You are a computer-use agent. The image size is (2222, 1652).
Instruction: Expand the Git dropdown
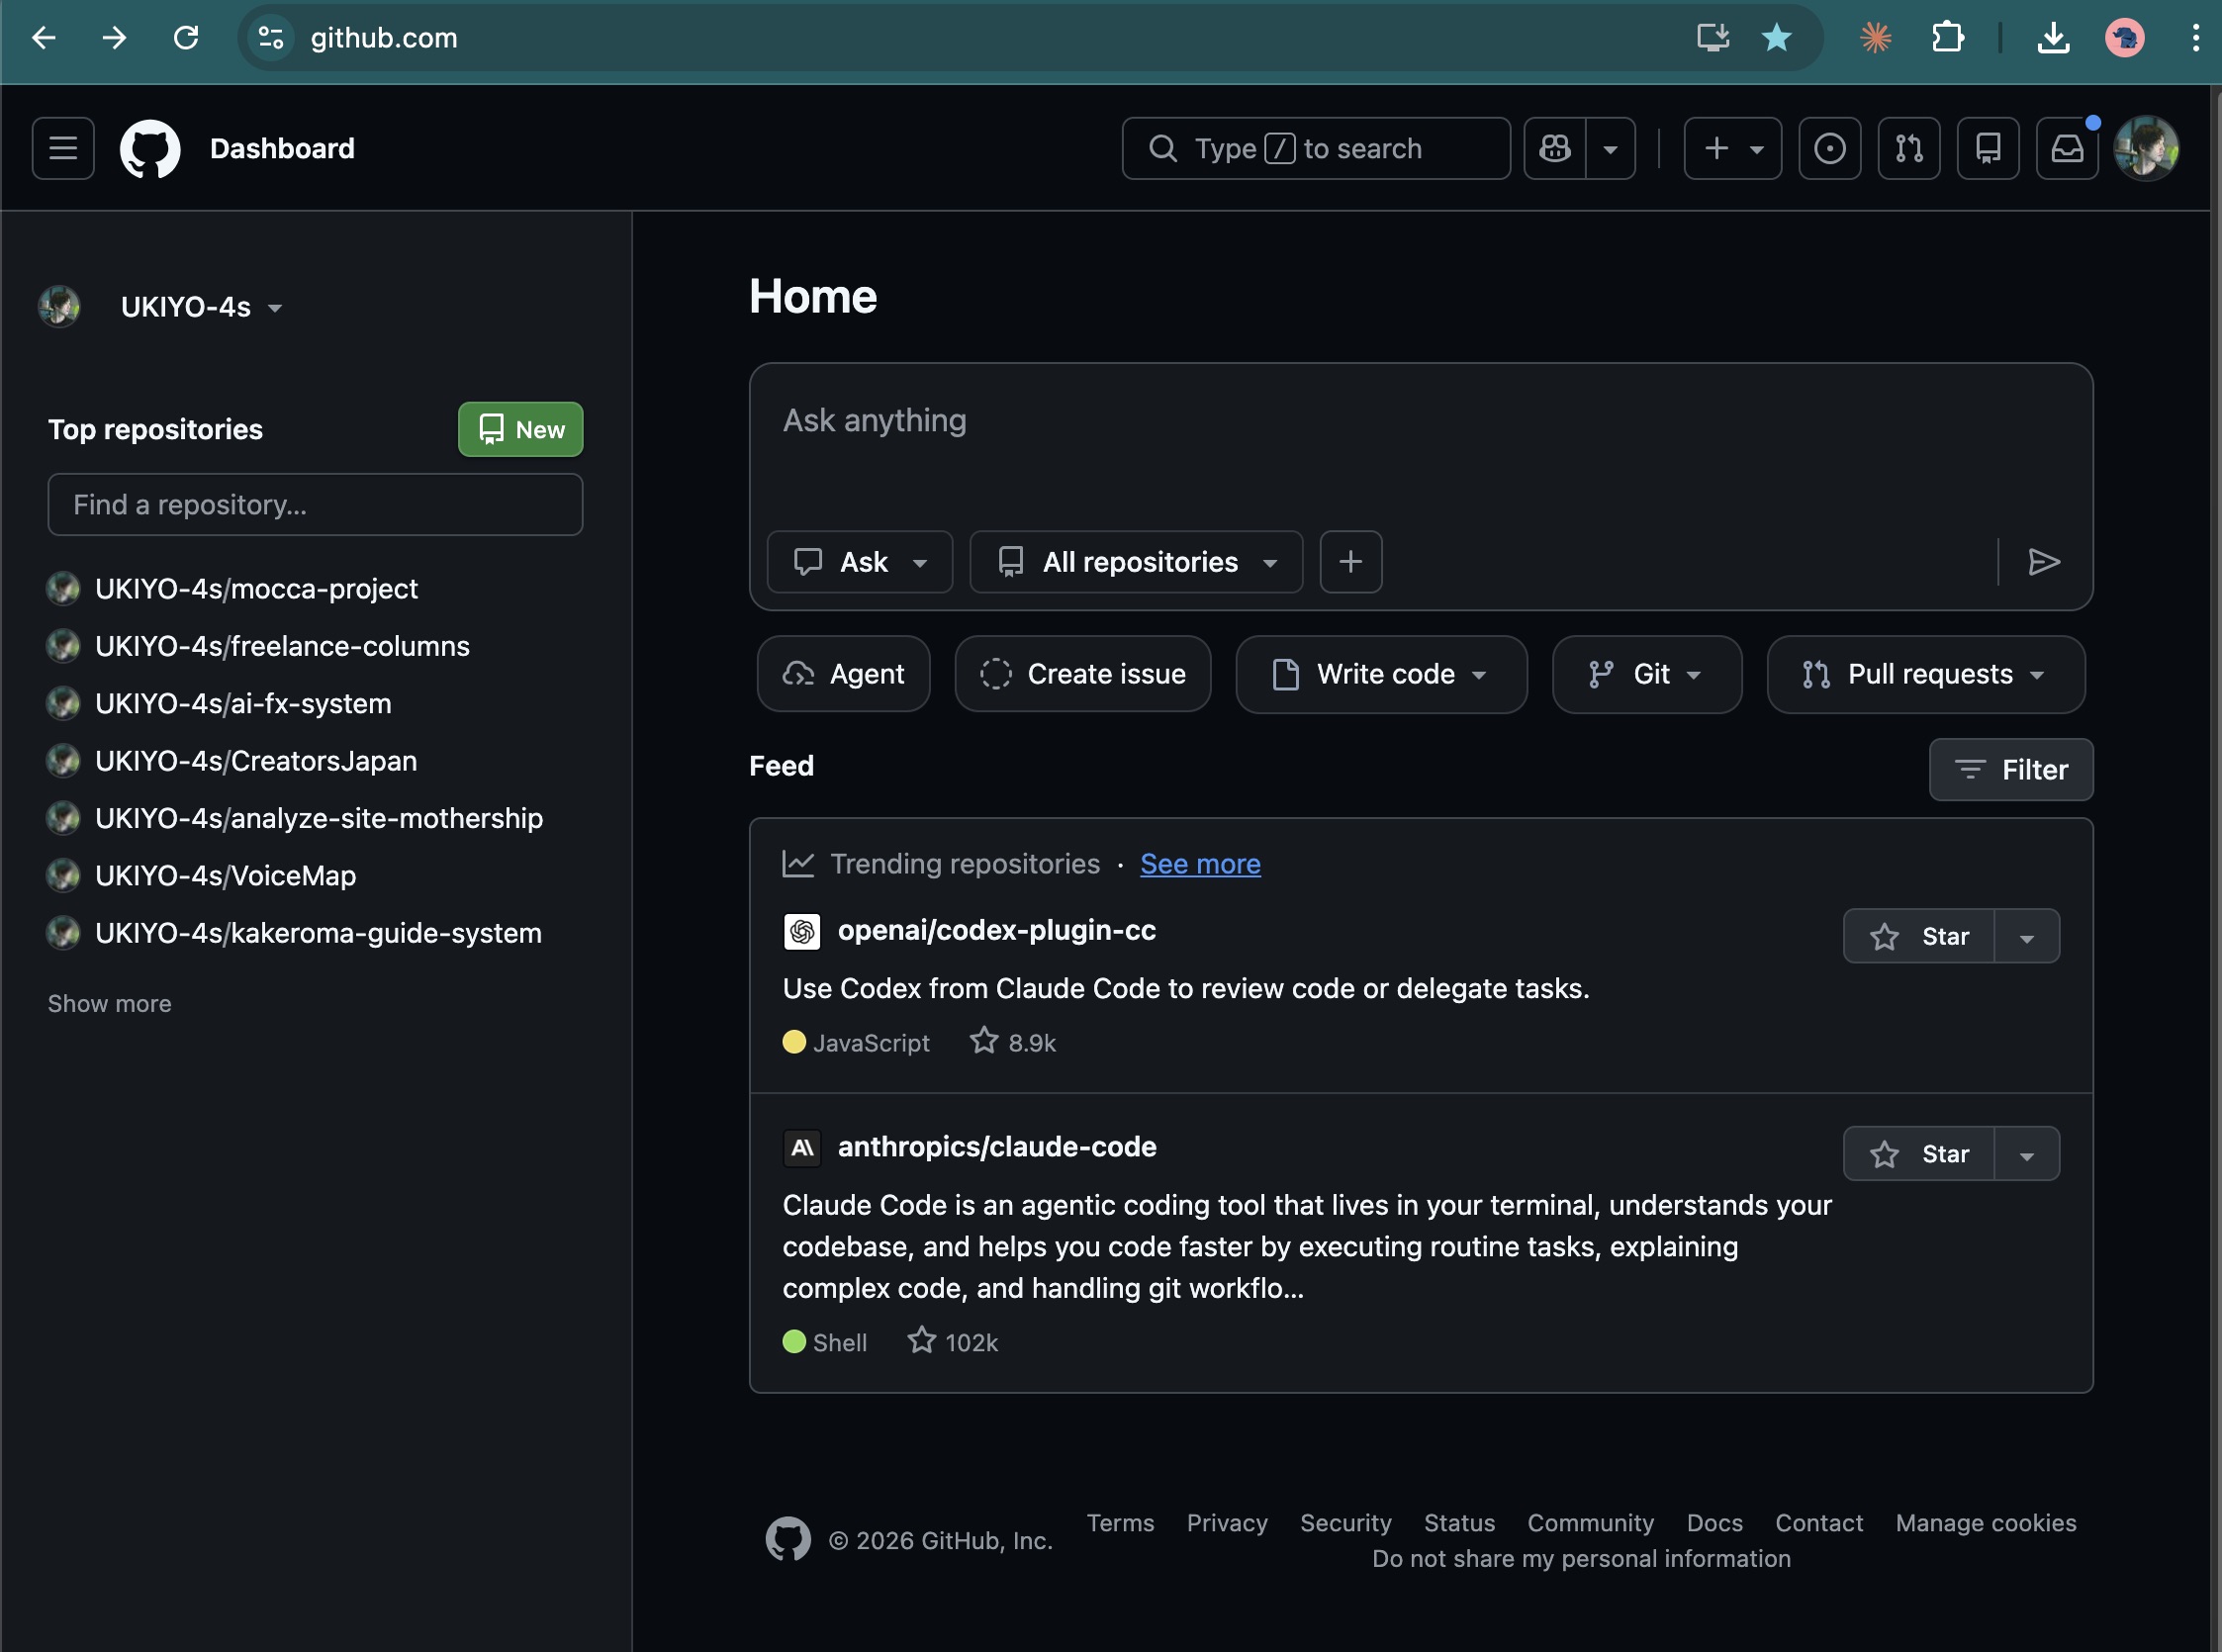point(1647,675)
